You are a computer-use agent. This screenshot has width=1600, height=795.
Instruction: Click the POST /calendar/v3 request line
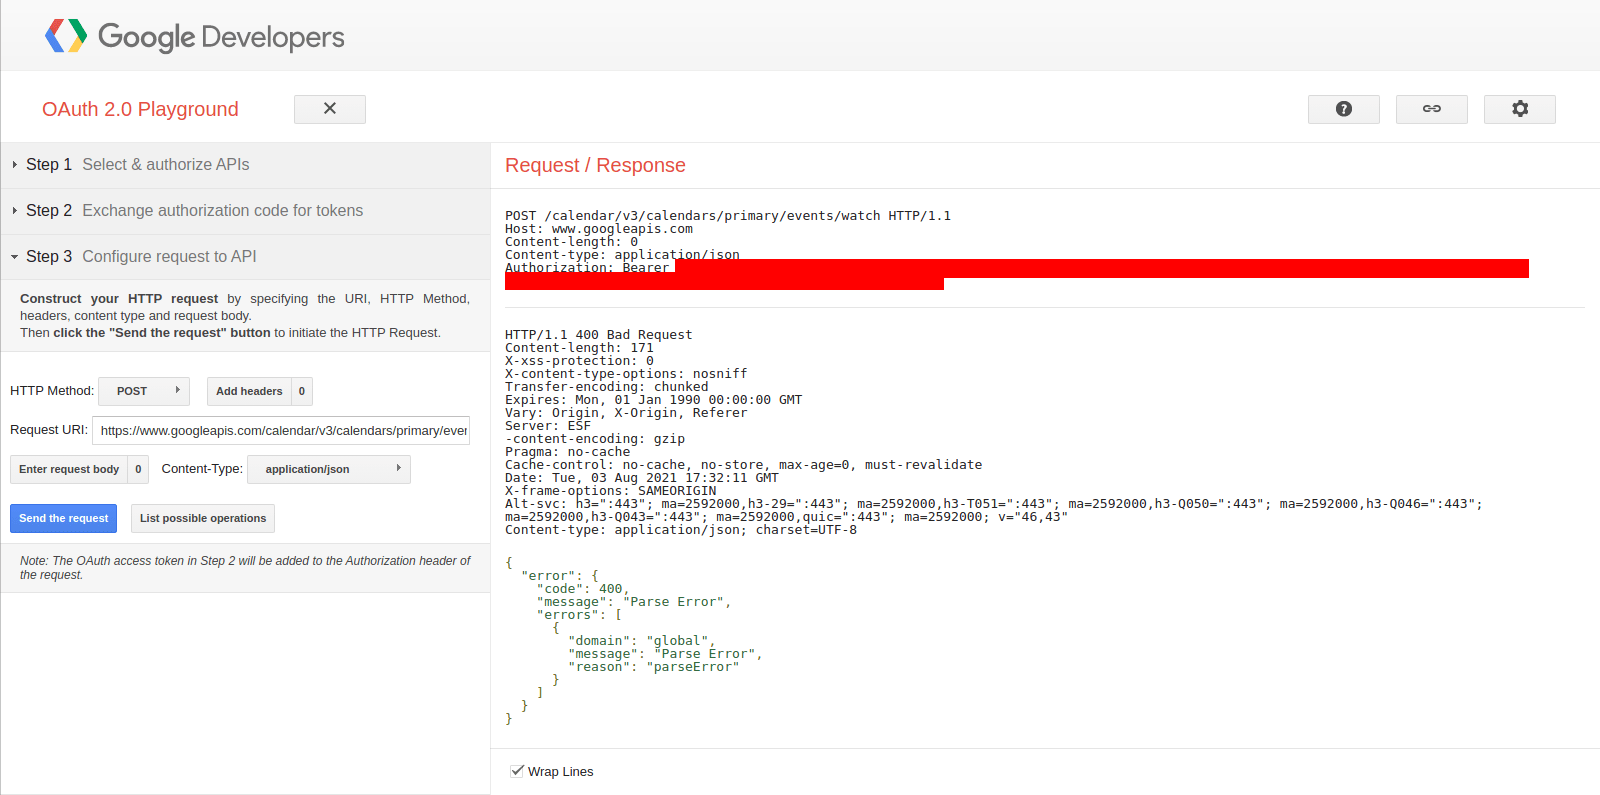(728, 216)
